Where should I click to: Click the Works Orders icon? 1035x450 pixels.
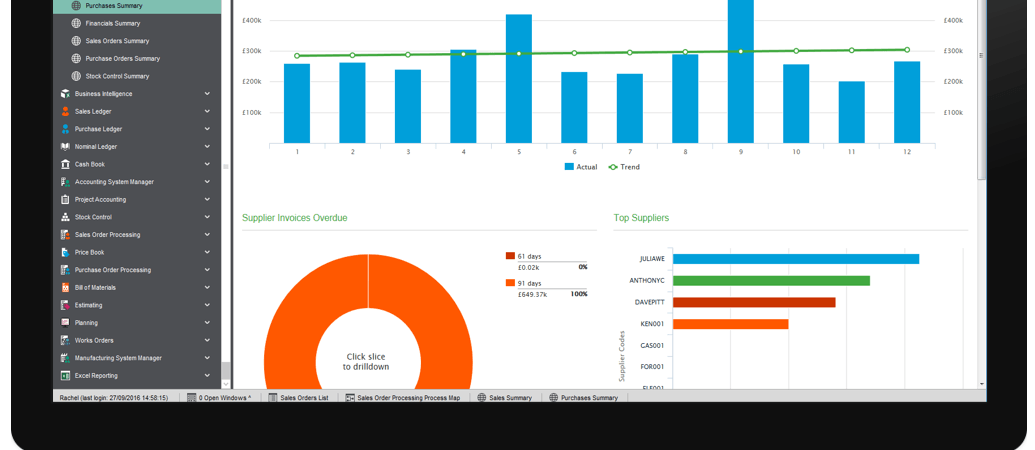click(x=65, y=340)
